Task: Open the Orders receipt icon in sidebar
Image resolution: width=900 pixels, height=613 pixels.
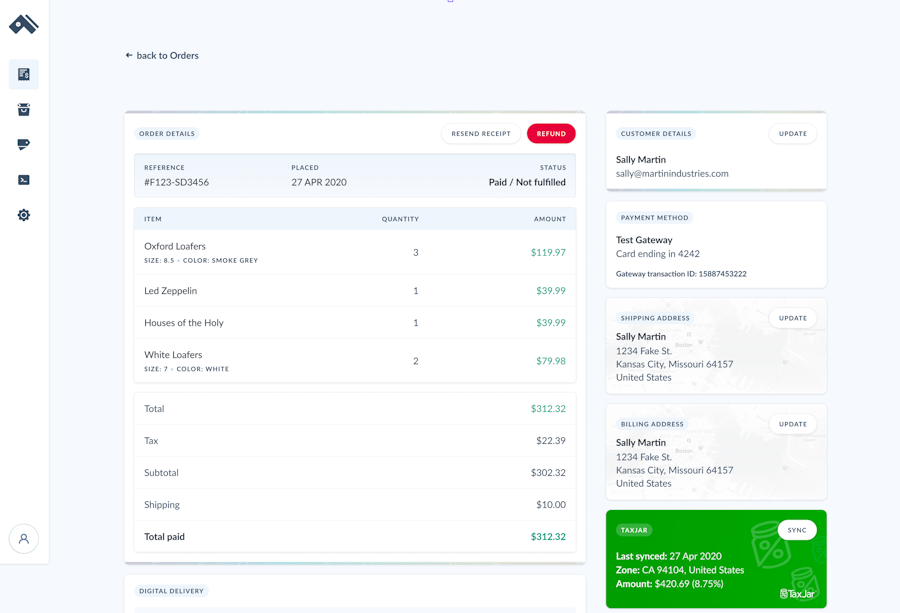Action: [x=22, y=74]
